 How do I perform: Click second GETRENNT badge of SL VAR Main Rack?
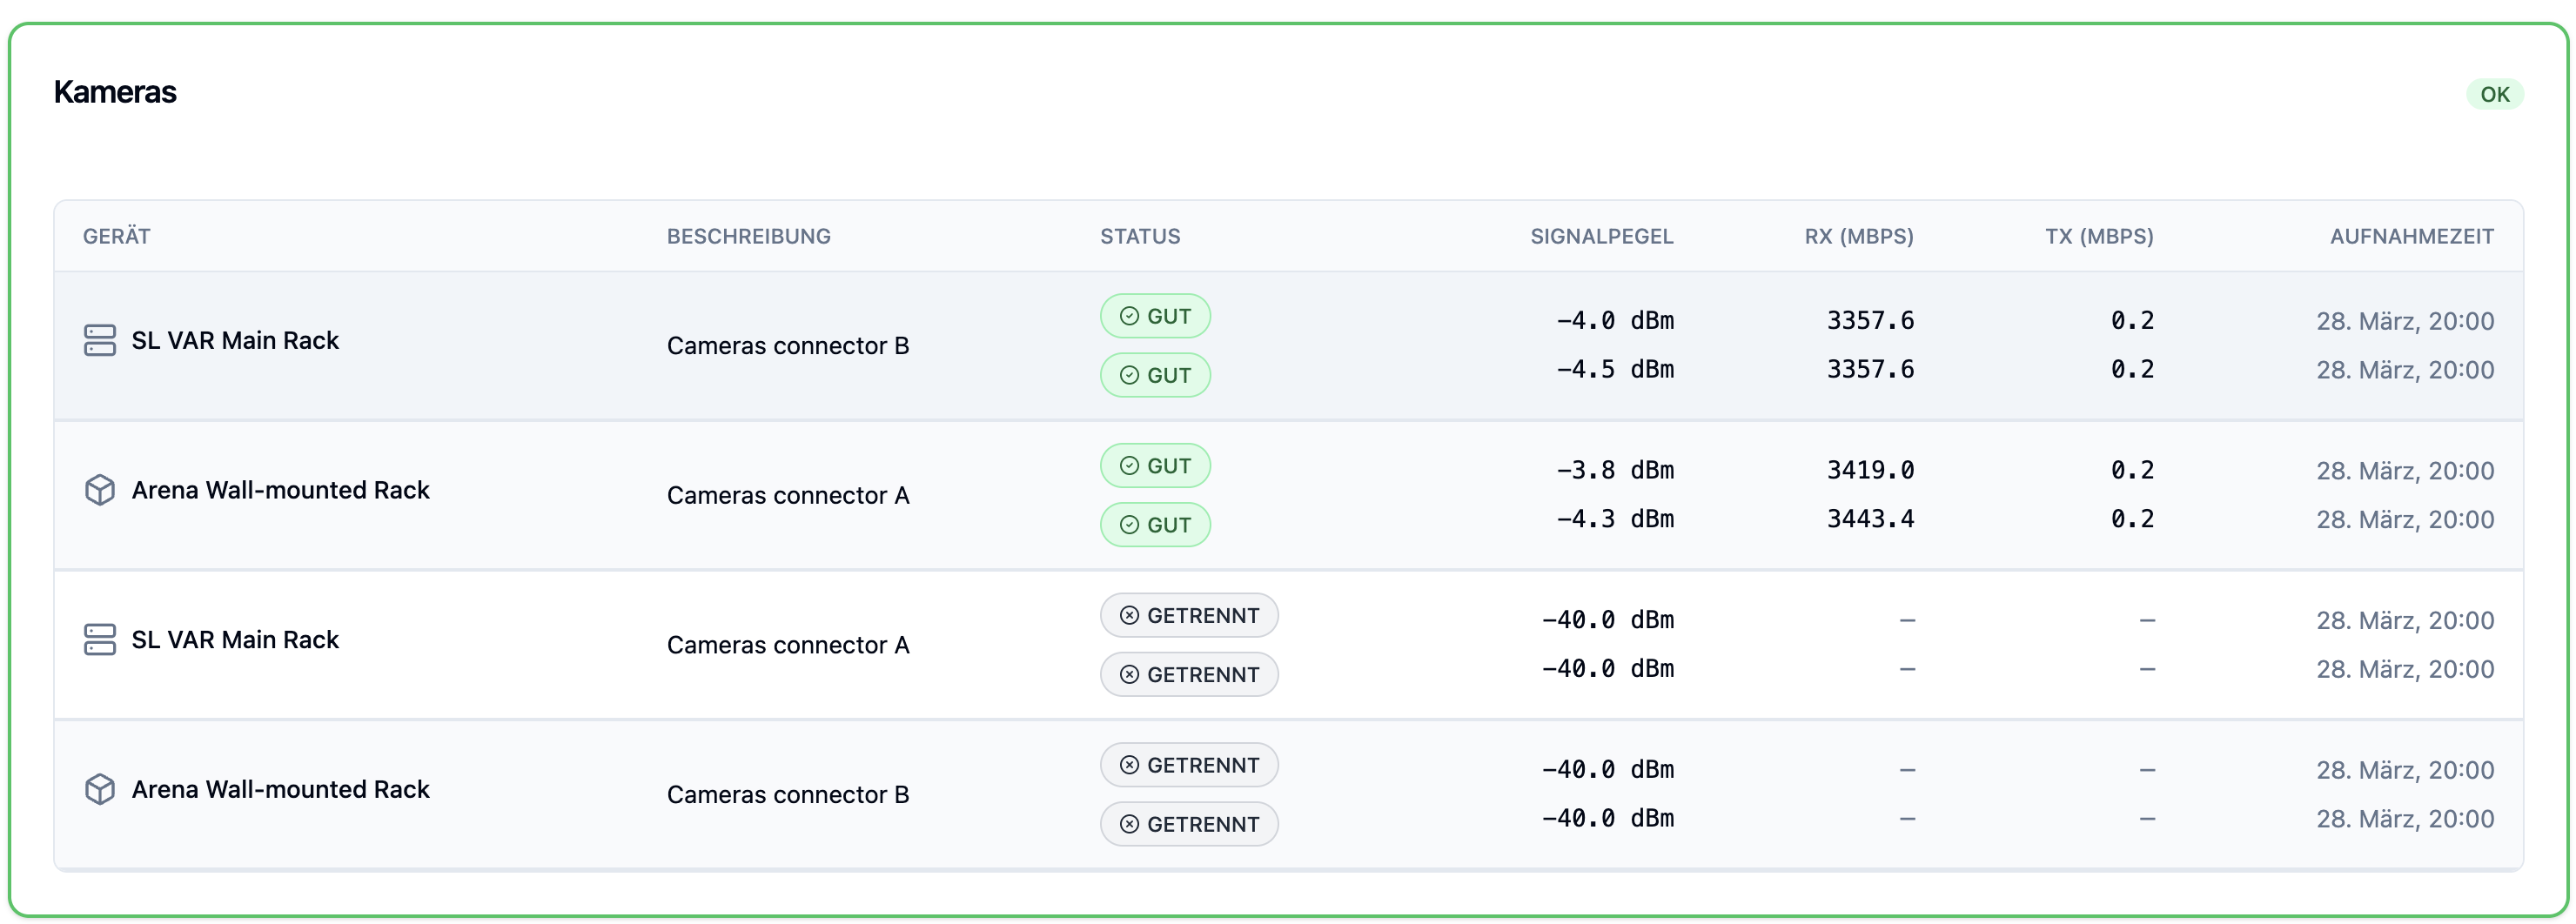tap(1189, 674)
